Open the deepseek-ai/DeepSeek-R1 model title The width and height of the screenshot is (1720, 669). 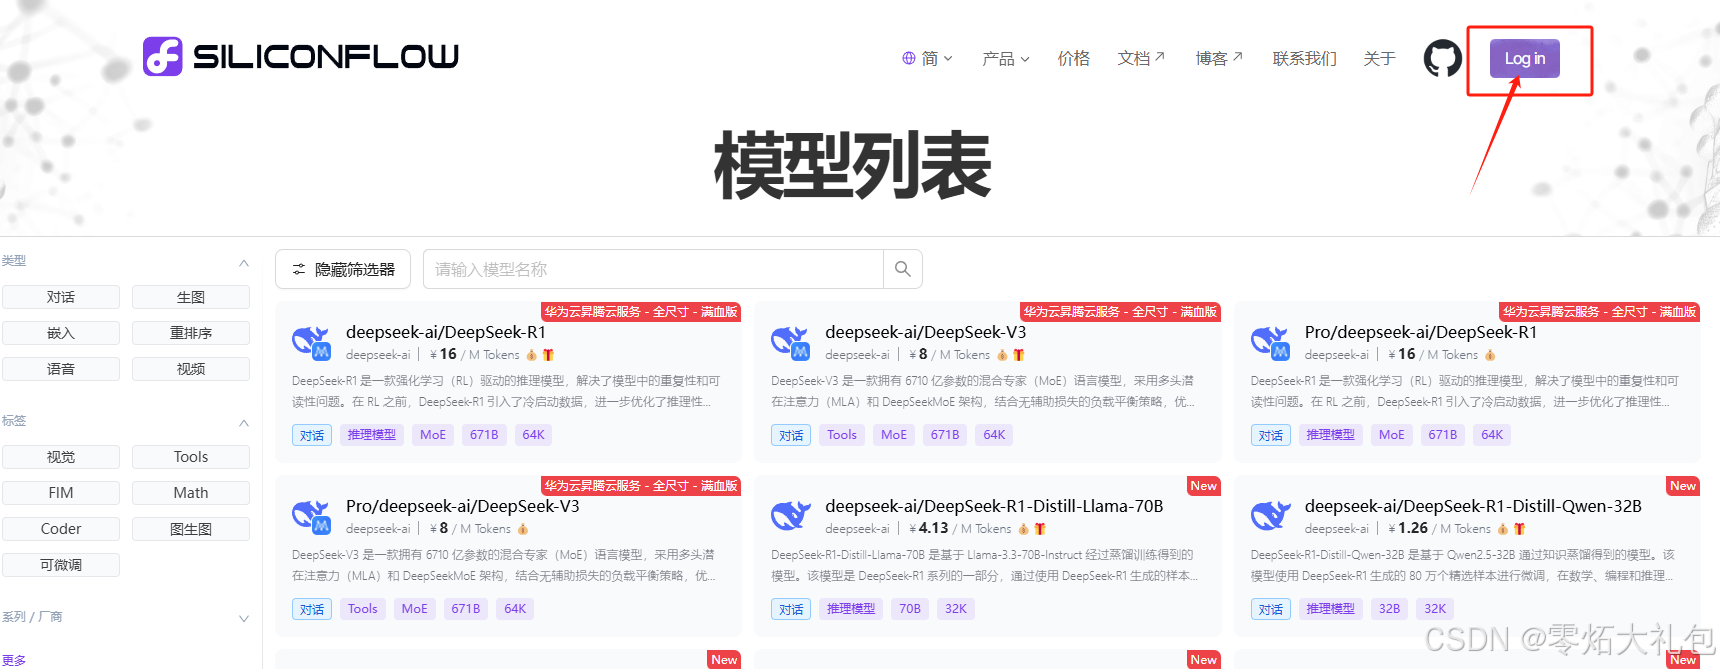point(446,332)
